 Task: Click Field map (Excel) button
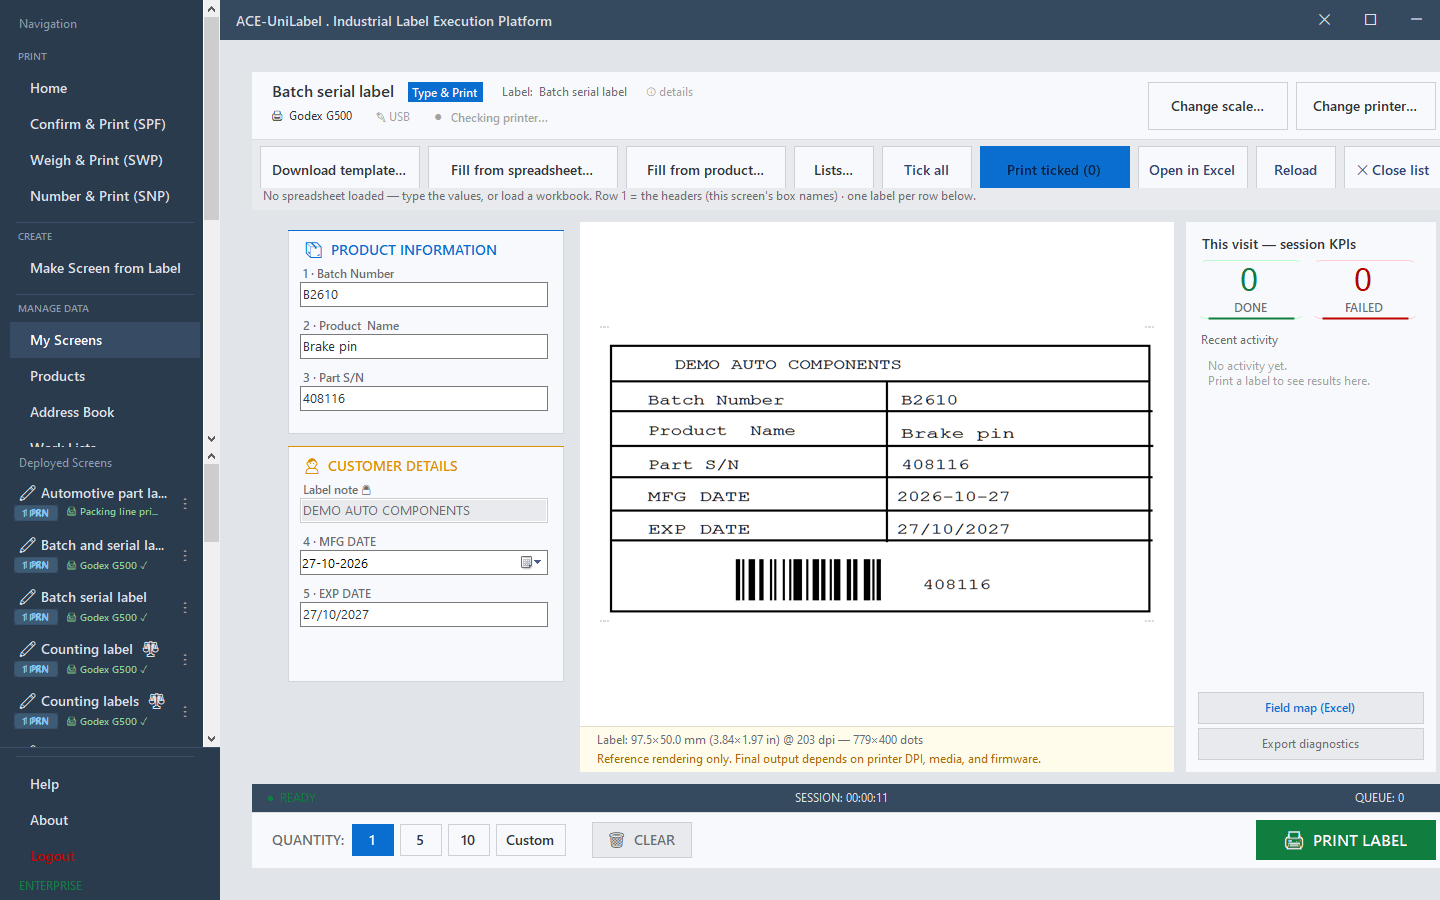tap(1310, 708)
